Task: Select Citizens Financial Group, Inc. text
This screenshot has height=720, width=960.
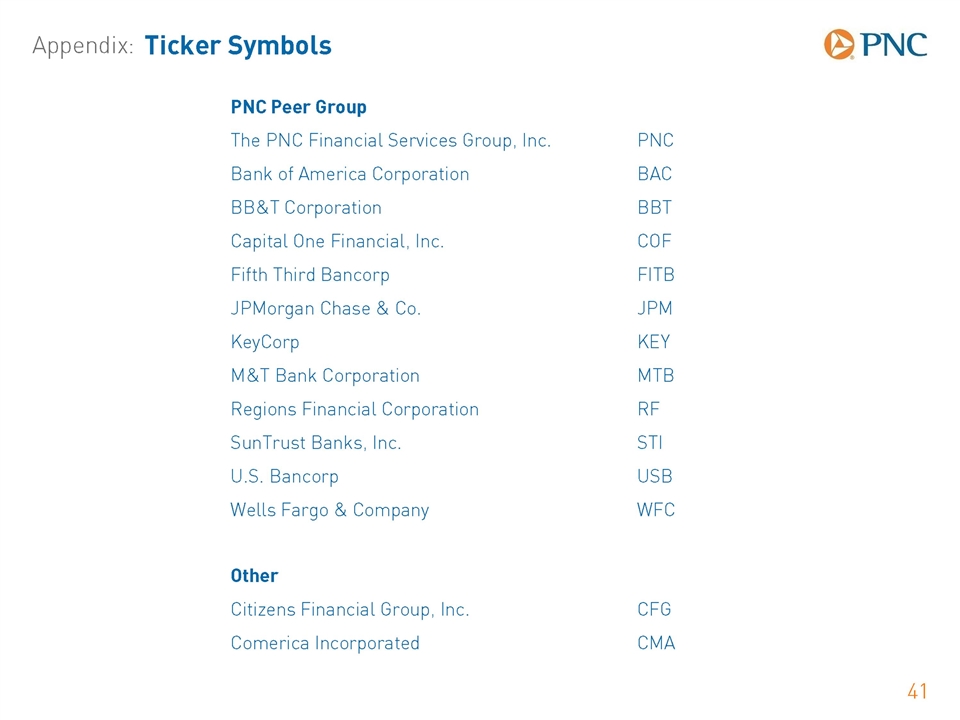Action: pos(350,610)
